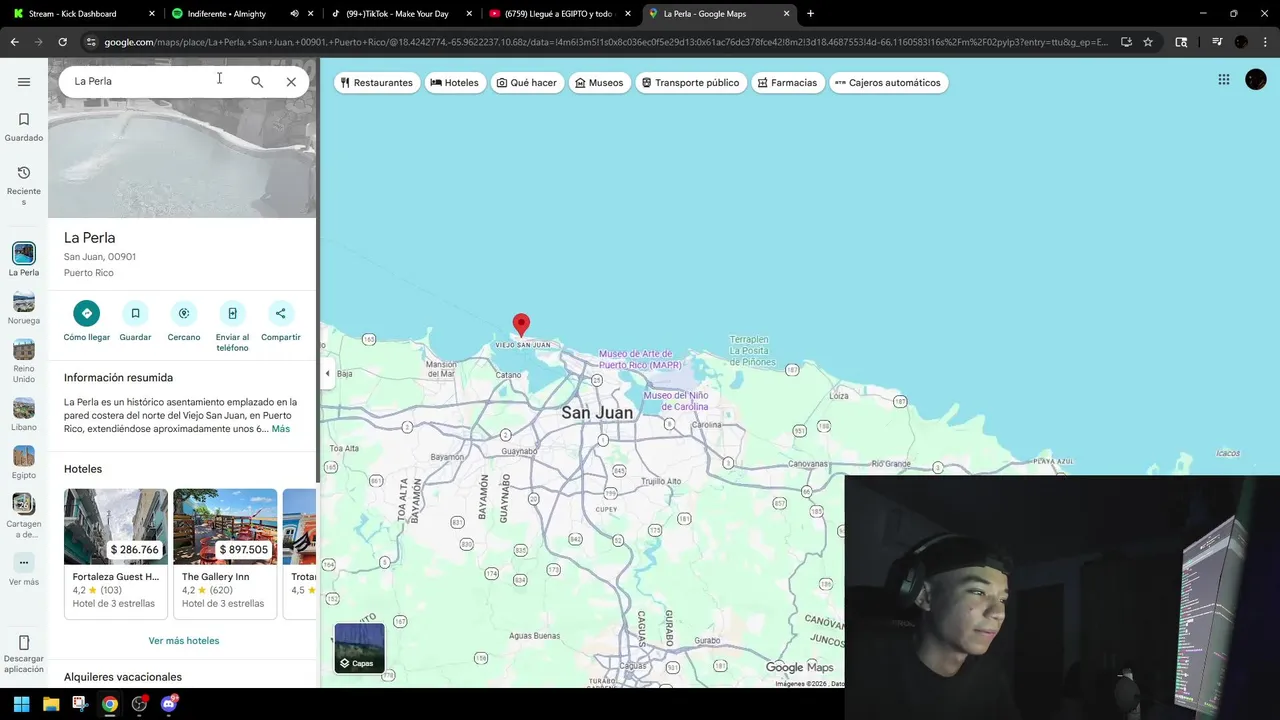Close the La Perla Google Maps tab
The image size is (1280, 720).
click(x=786, y=14)
